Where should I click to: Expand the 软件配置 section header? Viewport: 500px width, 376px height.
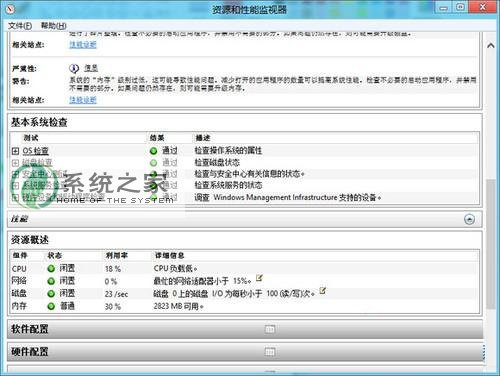coord(245,329)
